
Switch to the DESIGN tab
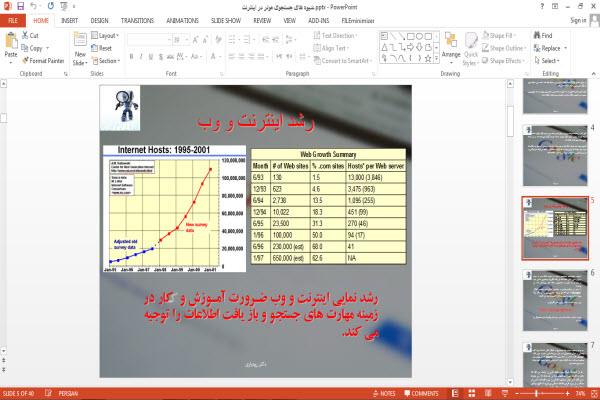(99, 21)
